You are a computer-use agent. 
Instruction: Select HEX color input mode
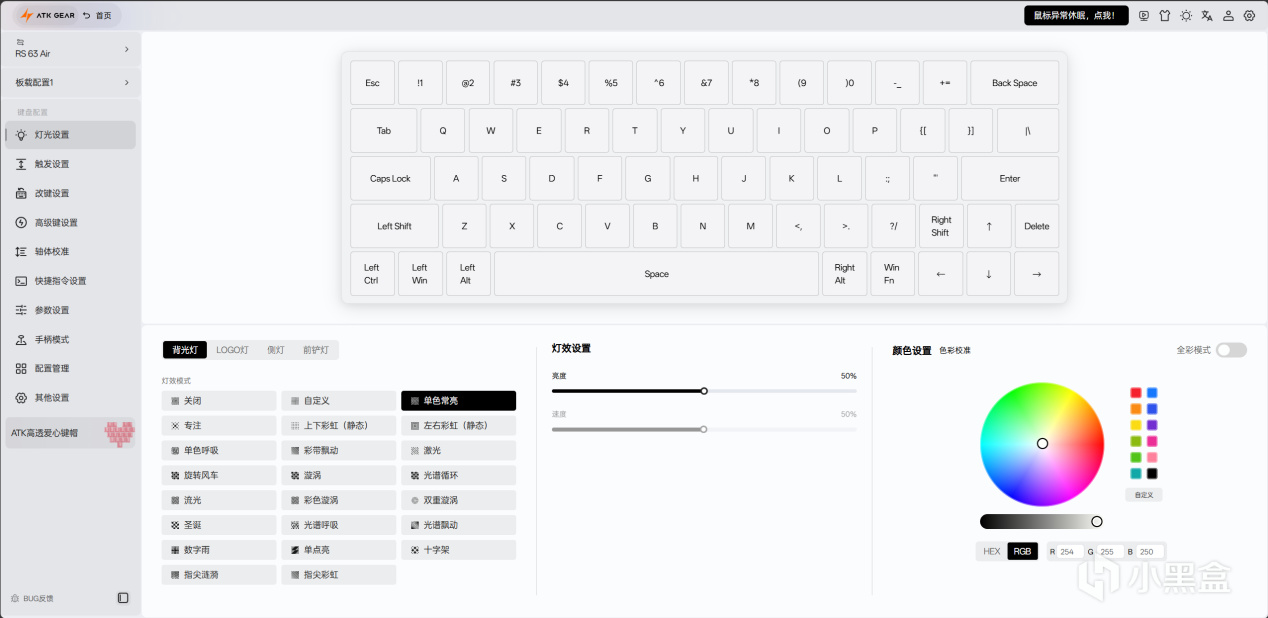click(991, 551)
